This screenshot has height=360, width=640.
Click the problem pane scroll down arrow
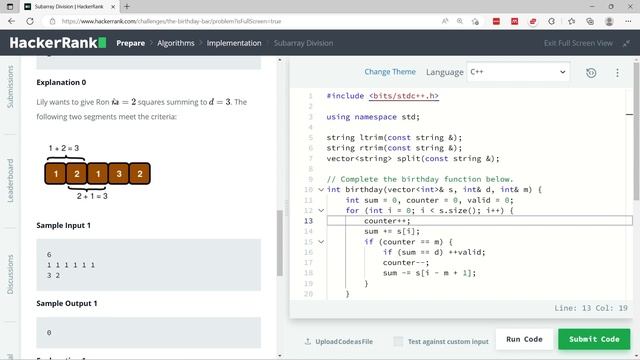pyautogui.click(x=280, y=356)
